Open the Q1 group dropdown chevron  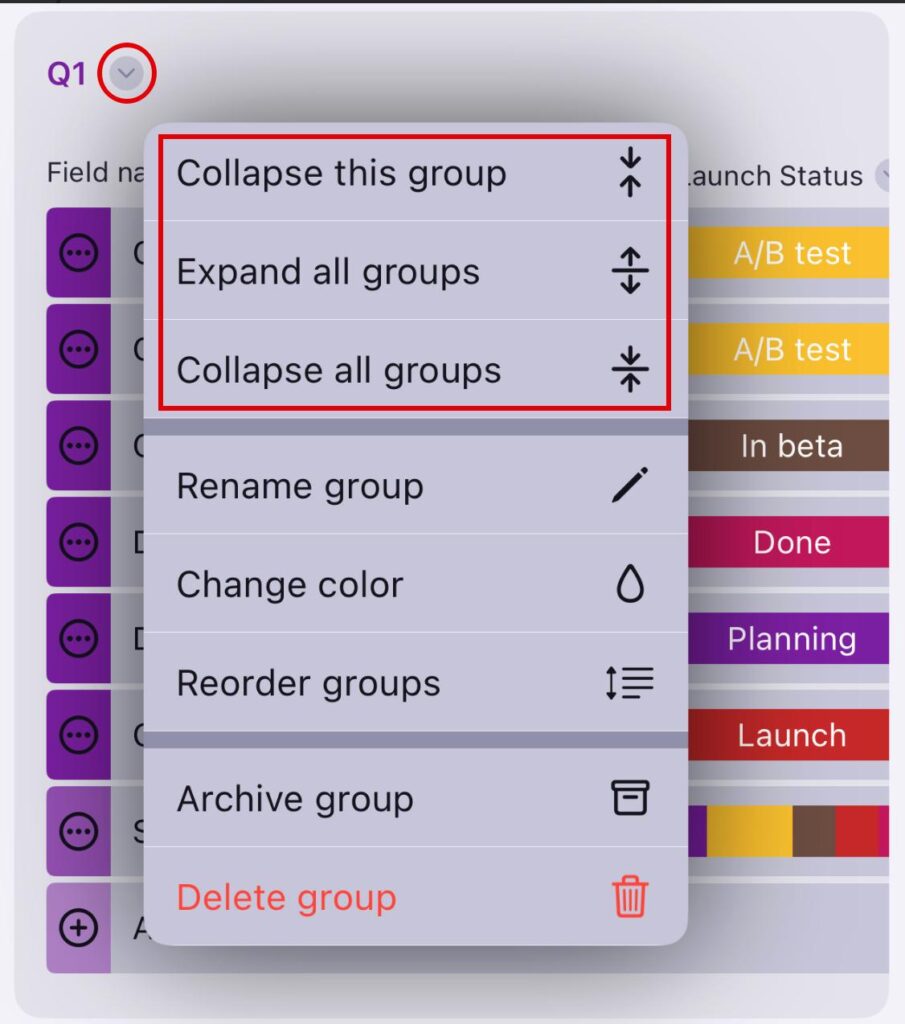[127, 73]
